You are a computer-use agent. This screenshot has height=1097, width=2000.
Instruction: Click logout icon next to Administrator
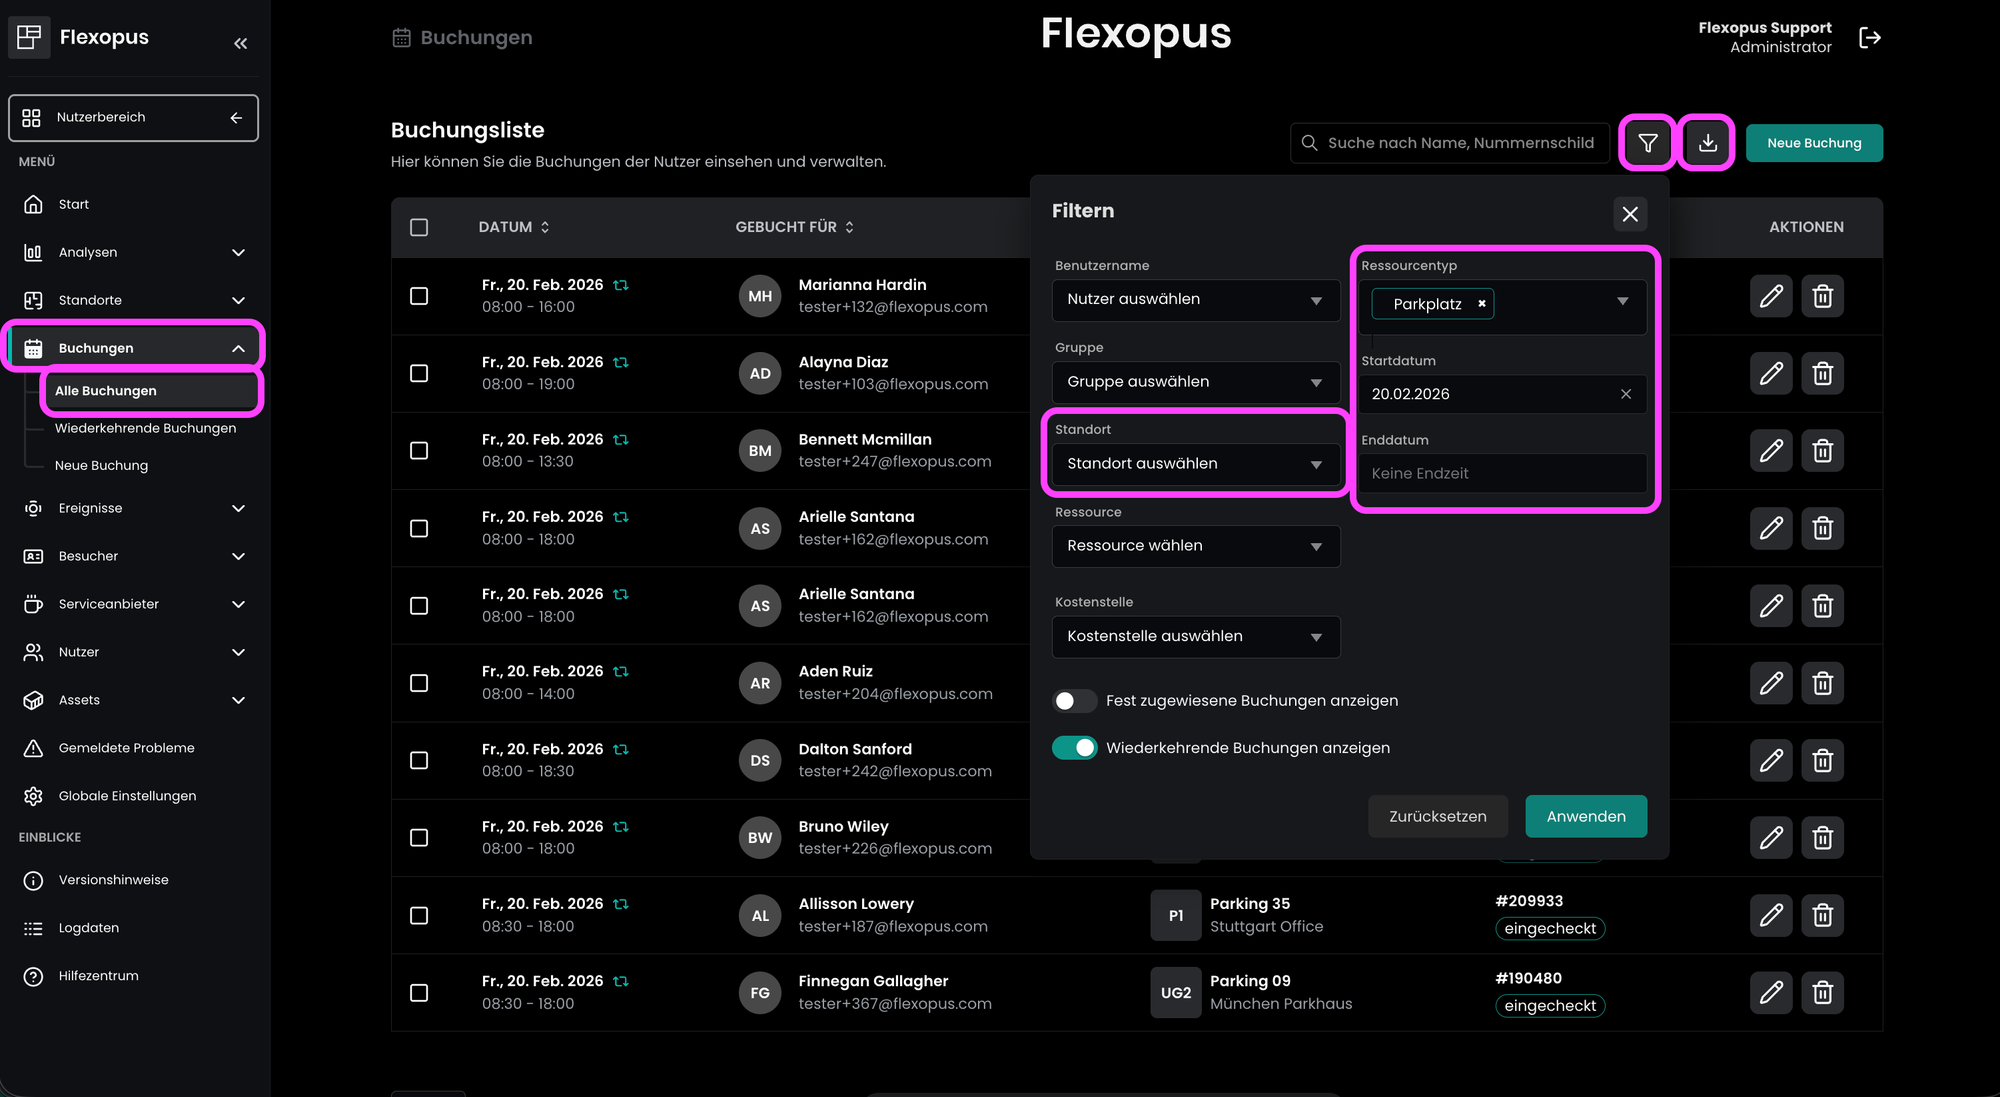1869,38
